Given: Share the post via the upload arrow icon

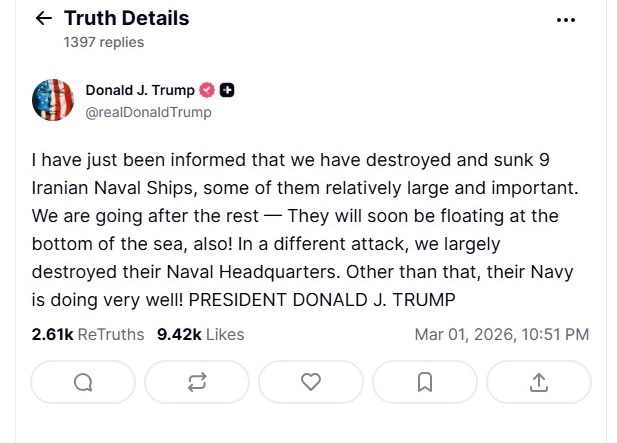Looking at the screenshot, I should (538, 382).
